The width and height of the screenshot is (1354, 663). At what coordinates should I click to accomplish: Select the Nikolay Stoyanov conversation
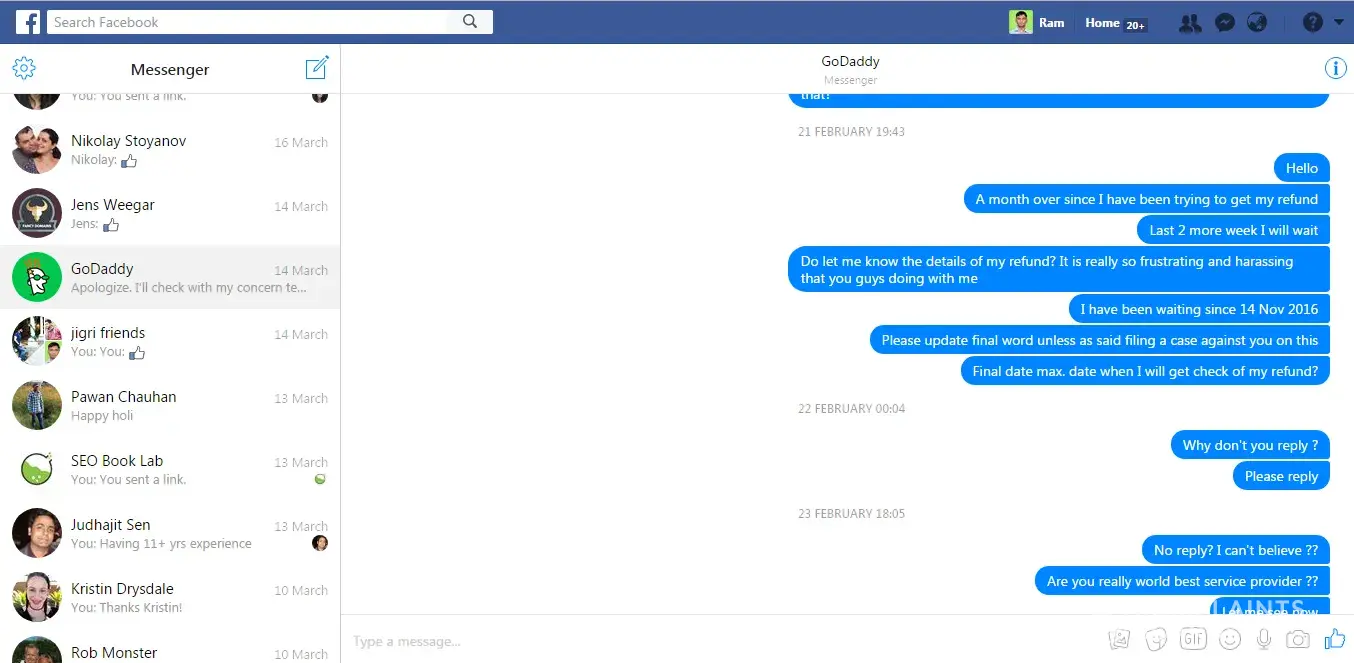[170, 150]
